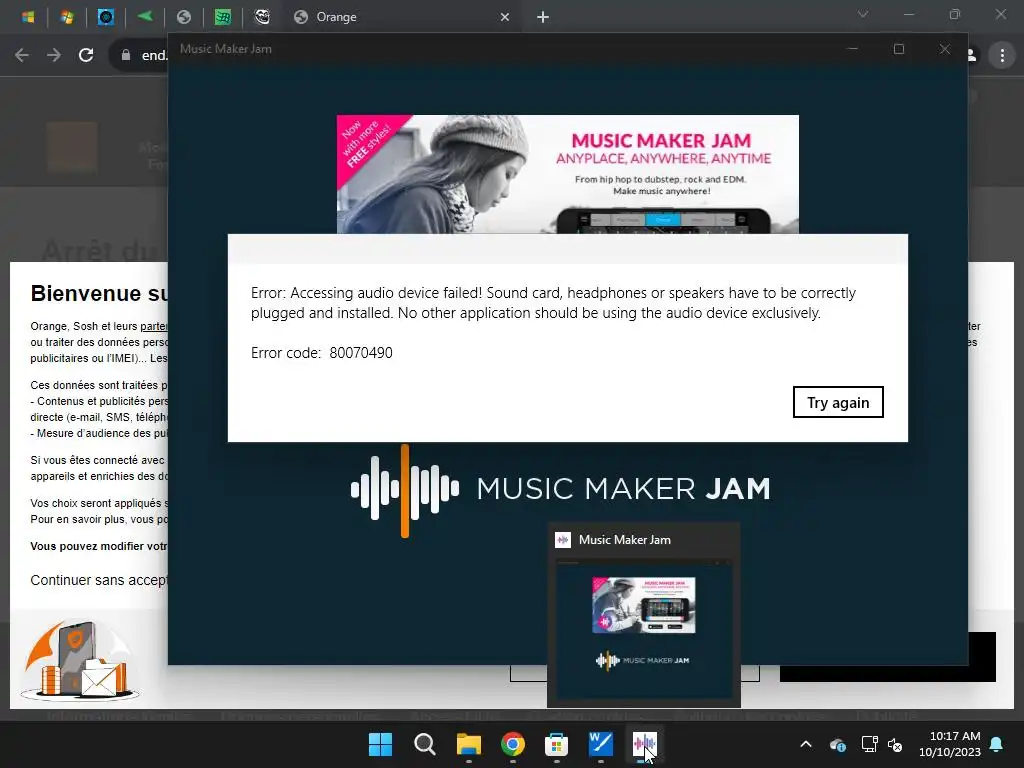Click the phone and envelope illustration on Orange page
Viewport: 1024px width, 768px height.
(x=80, y=660)
